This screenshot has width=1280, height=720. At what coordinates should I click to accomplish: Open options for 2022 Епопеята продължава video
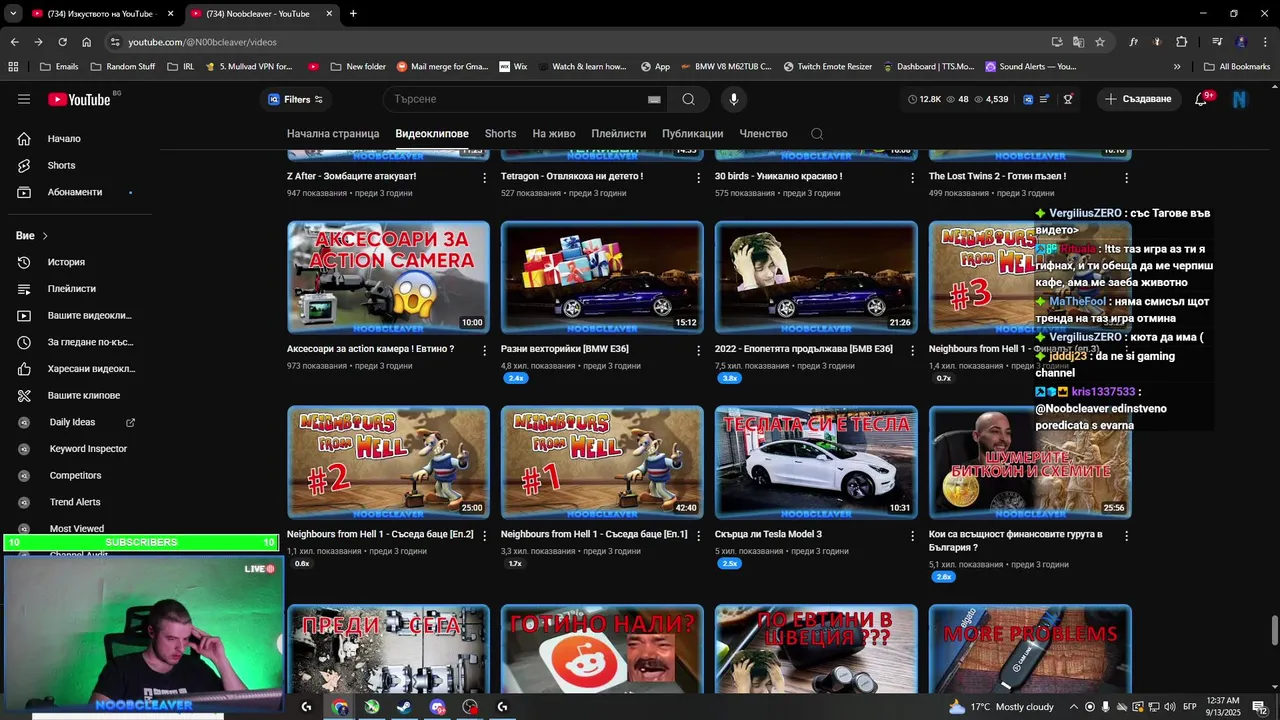912,350
